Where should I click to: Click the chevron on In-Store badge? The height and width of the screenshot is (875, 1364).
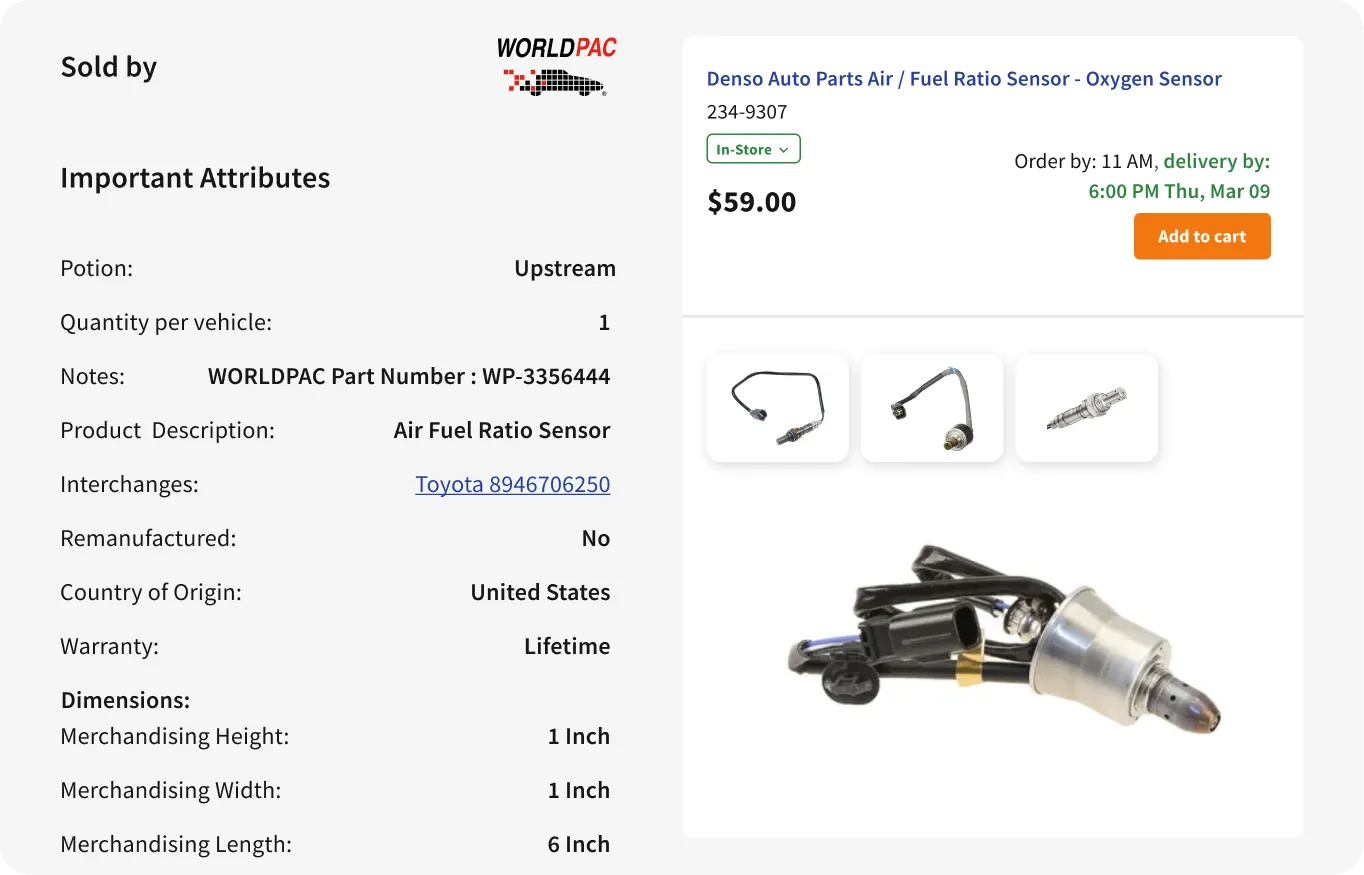tap(784, 150)
